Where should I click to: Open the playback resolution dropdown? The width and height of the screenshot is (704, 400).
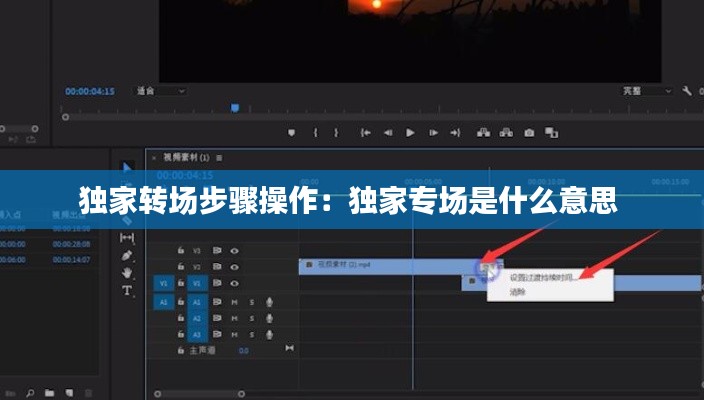[640, 91]
